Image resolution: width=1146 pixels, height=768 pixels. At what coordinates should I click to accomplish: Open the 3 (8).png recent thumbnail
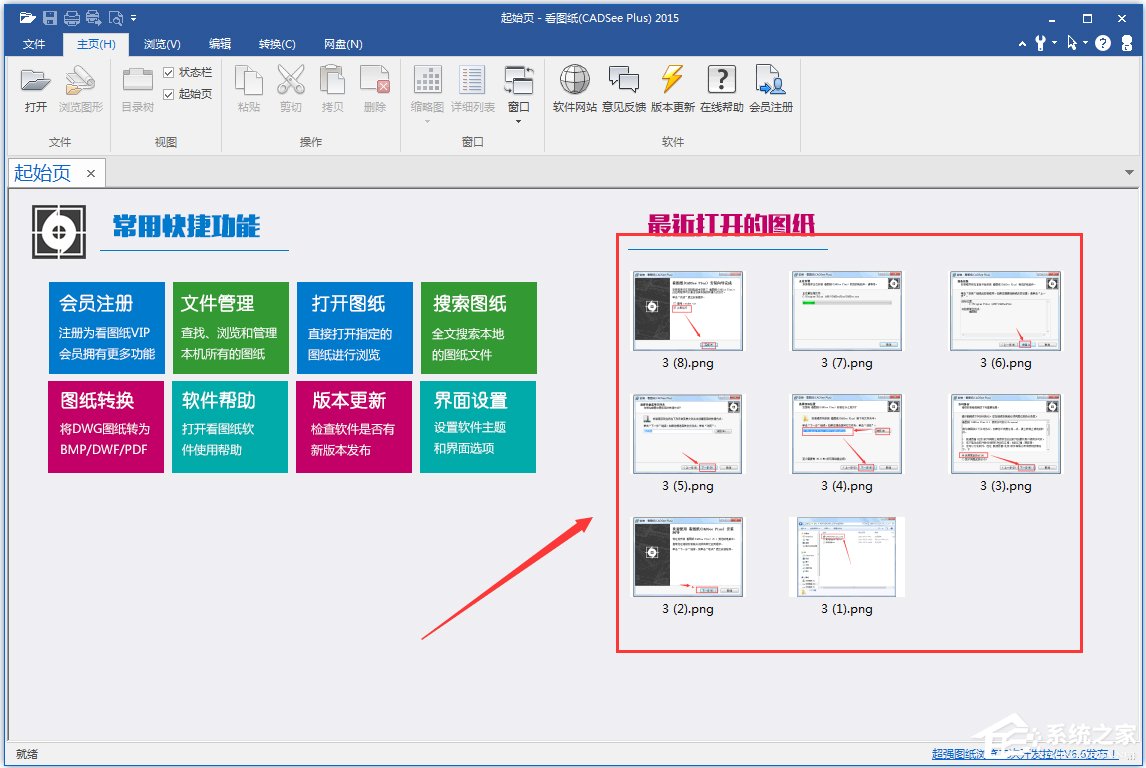coord(687,311)
